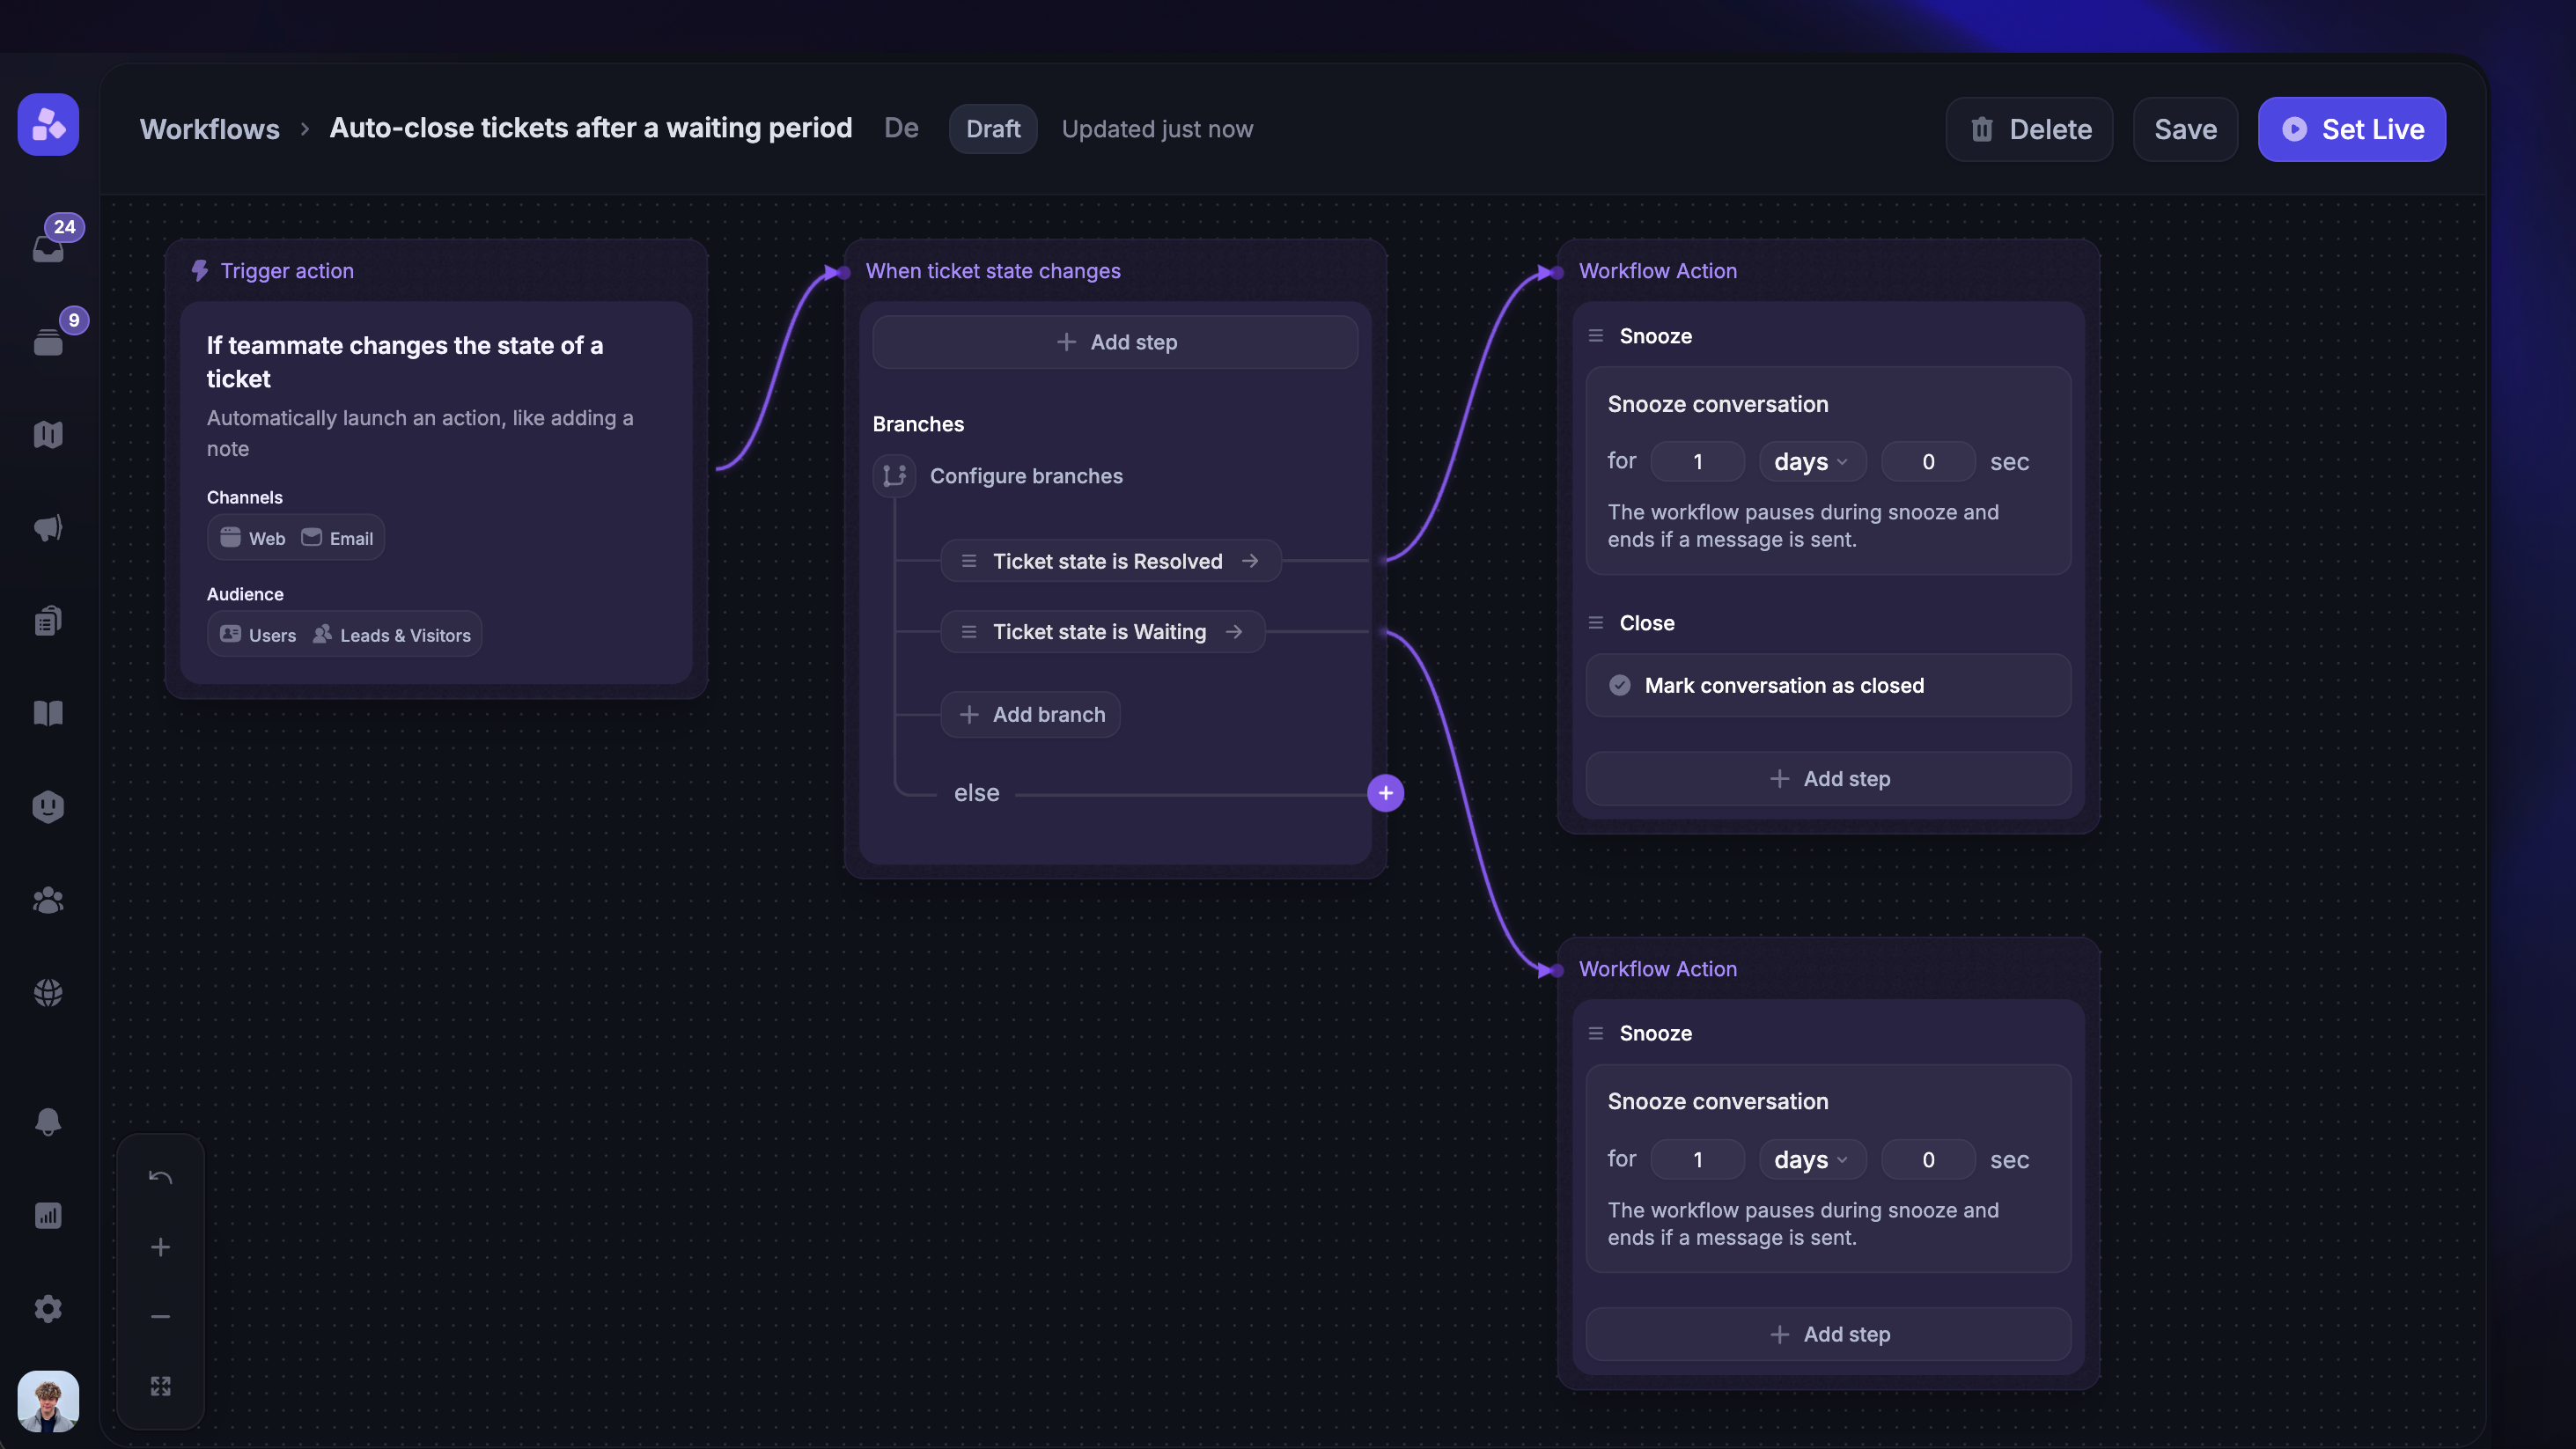Add step in the action with Close
The image size is (2576, 1449).
click(1828, 778)
